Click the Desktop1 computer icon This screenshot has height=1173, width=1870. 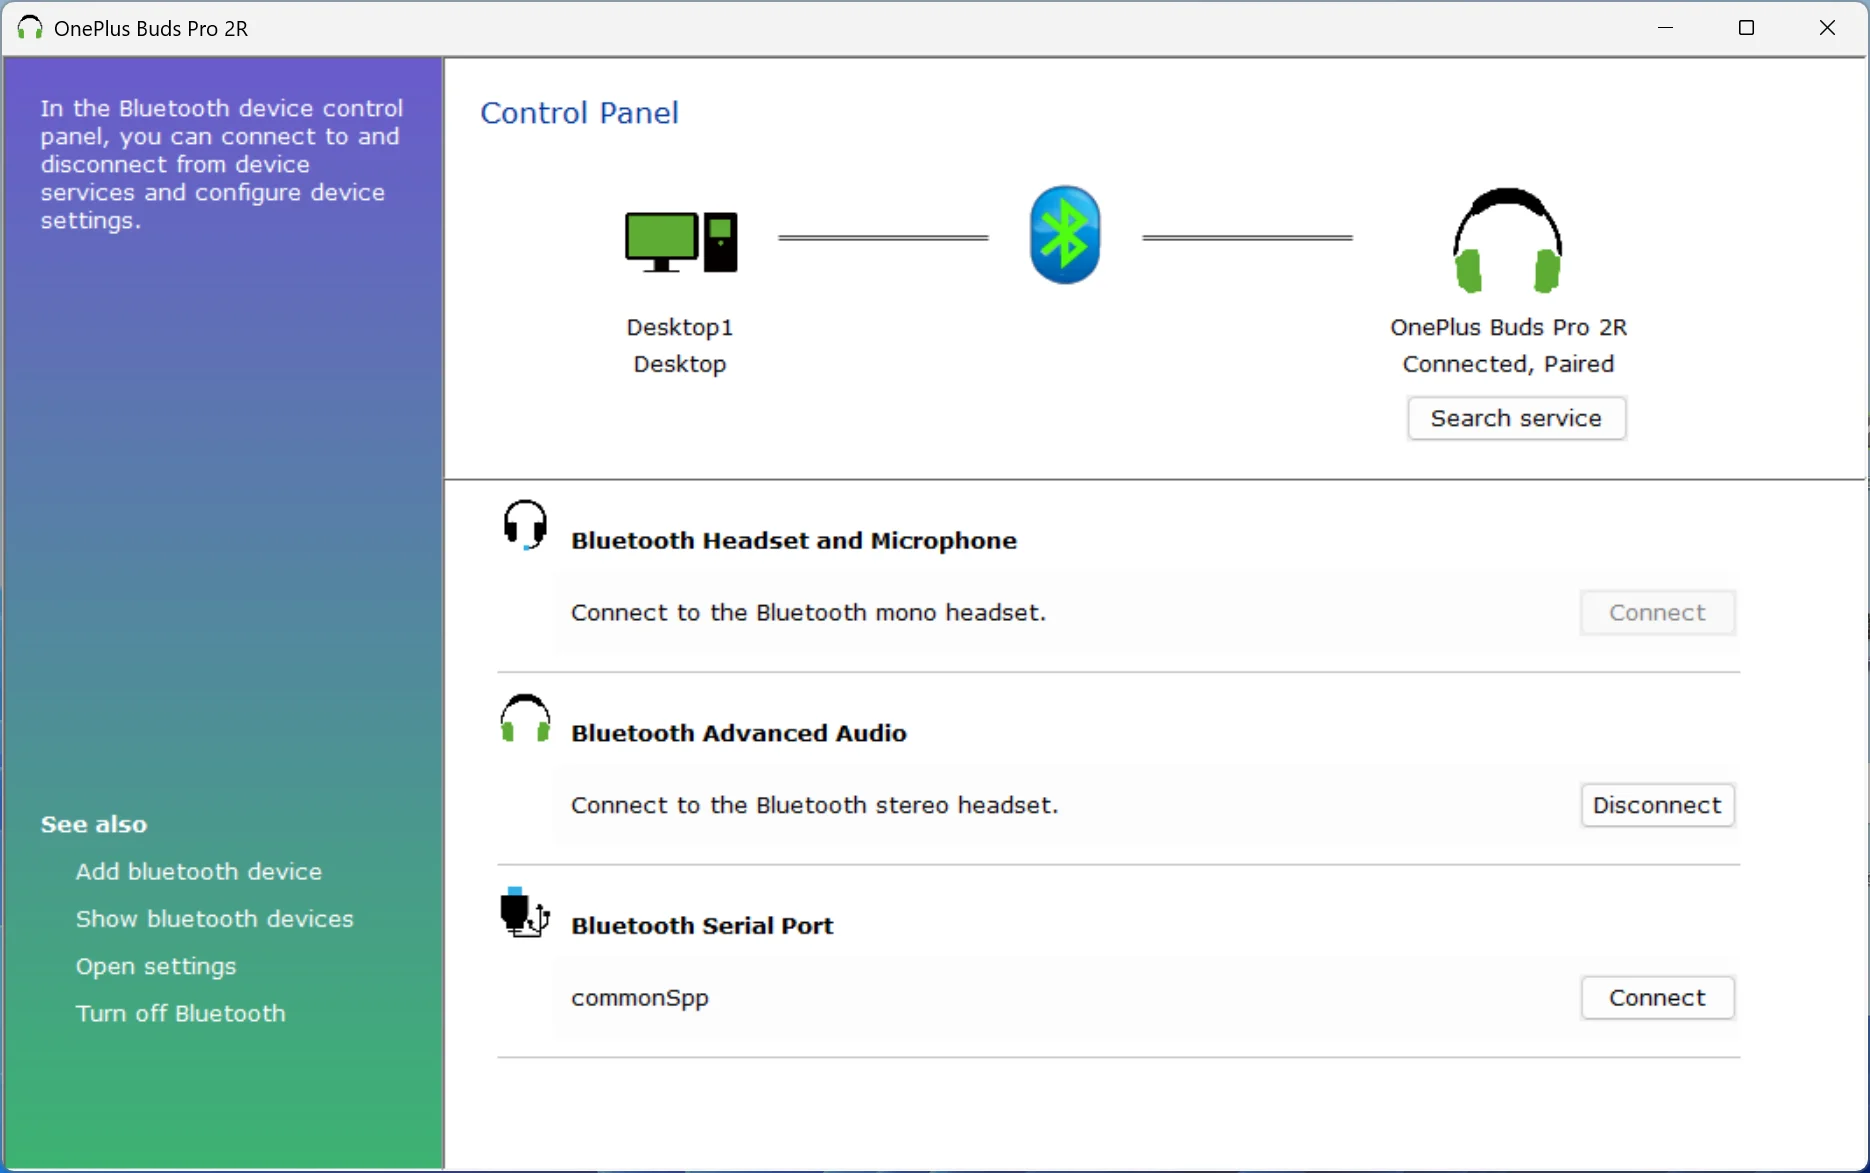(681, 241)
